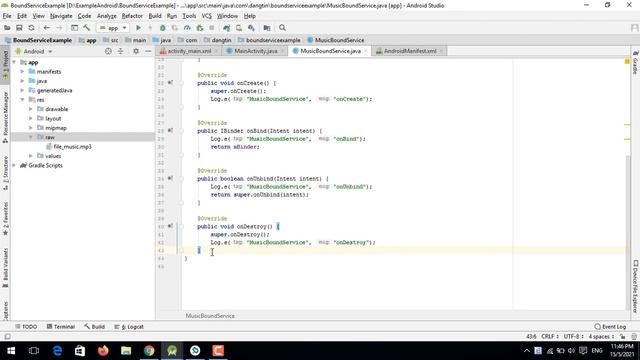Image resolution: width=640 pixels, height=360 pixels.
Task: Click override gutter icon next to onDestroy
Action: [170, 226]
